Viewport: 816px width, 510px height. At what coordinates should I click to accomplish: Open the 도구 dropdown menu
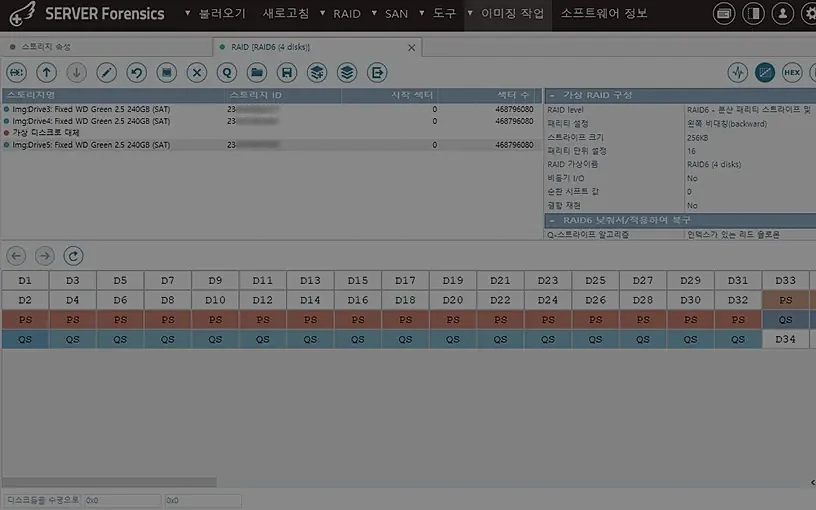pos(438,14)
